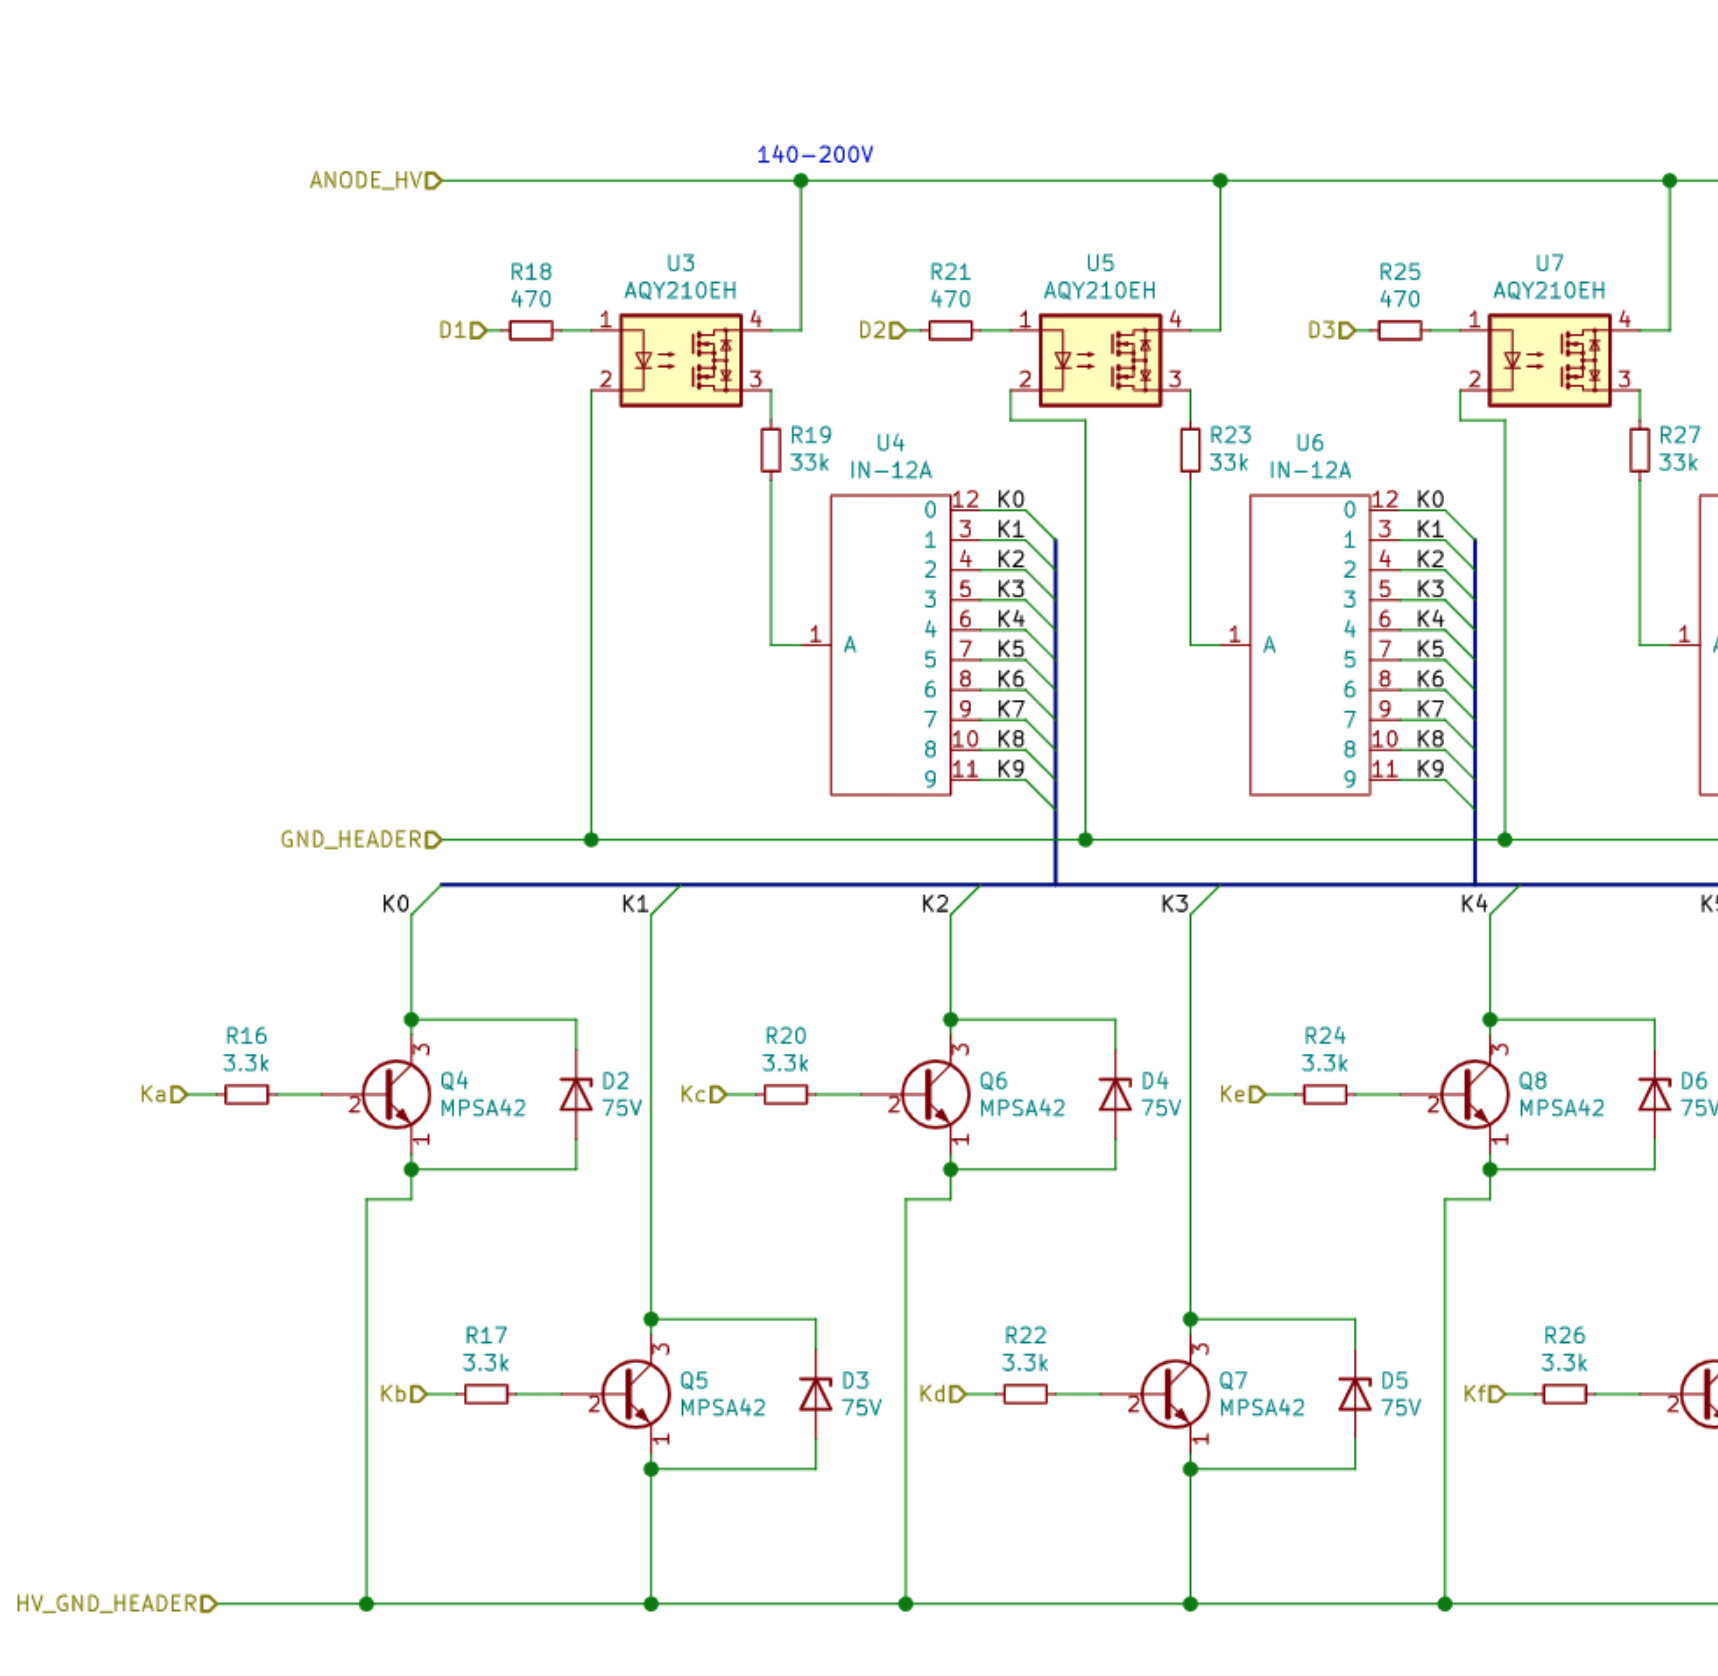Click the D5 75V zener diode symbol
The width and height of the screenshot is (1718, 1676).
point(1355,1394)
